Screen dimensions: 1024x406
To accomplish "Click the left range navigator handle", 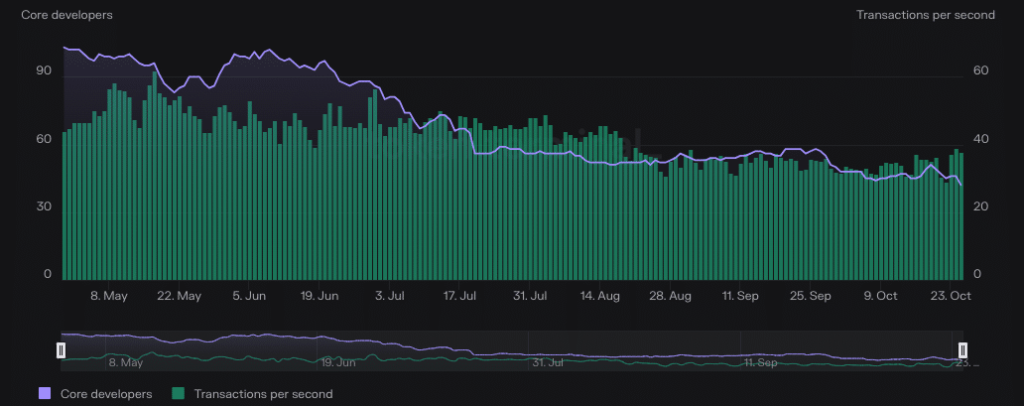I will pyautogui.click(x=61, y=349).
